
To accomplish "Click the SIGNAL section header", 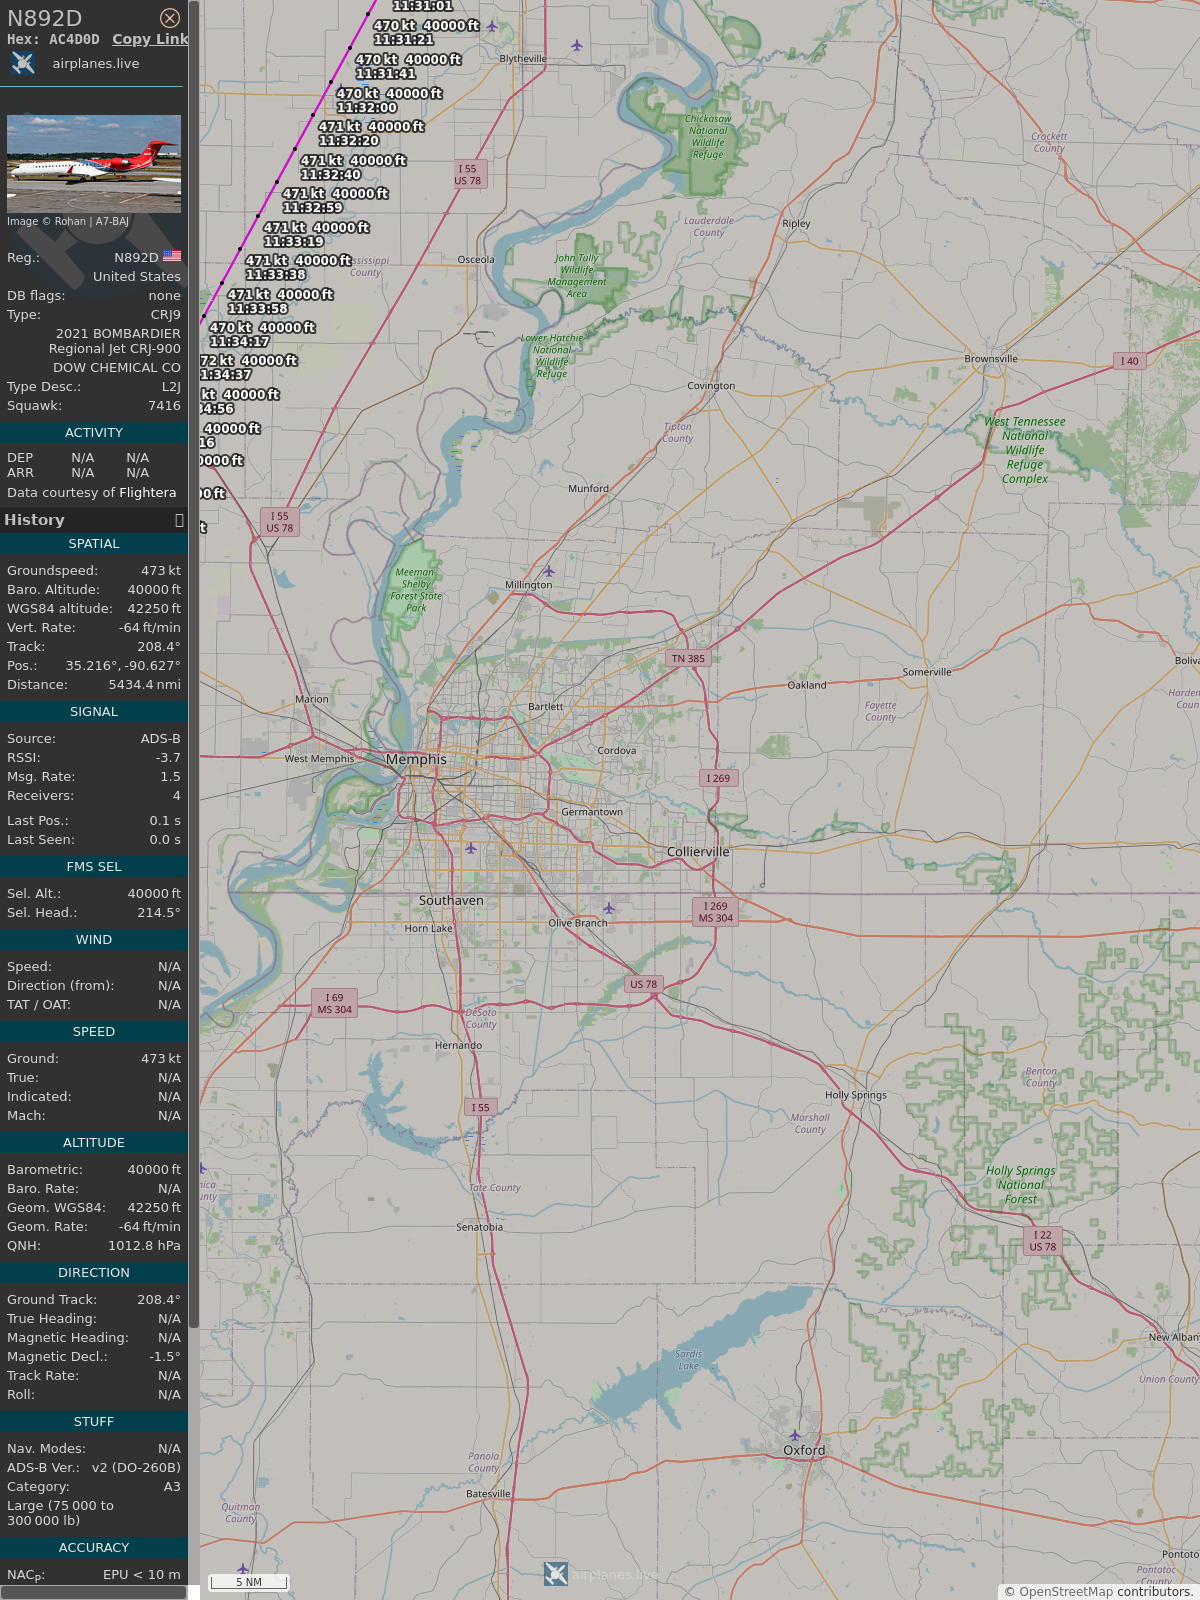I will tap(94, 711).
